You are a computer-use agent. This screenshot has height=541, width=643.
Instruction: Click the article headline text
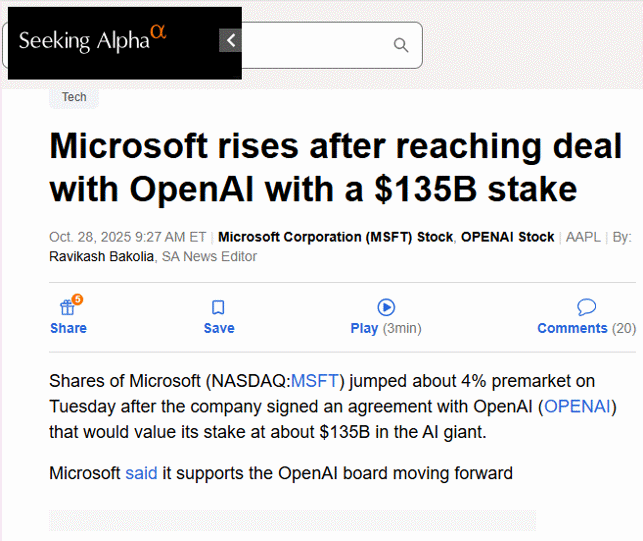click(x=335, y=167)
